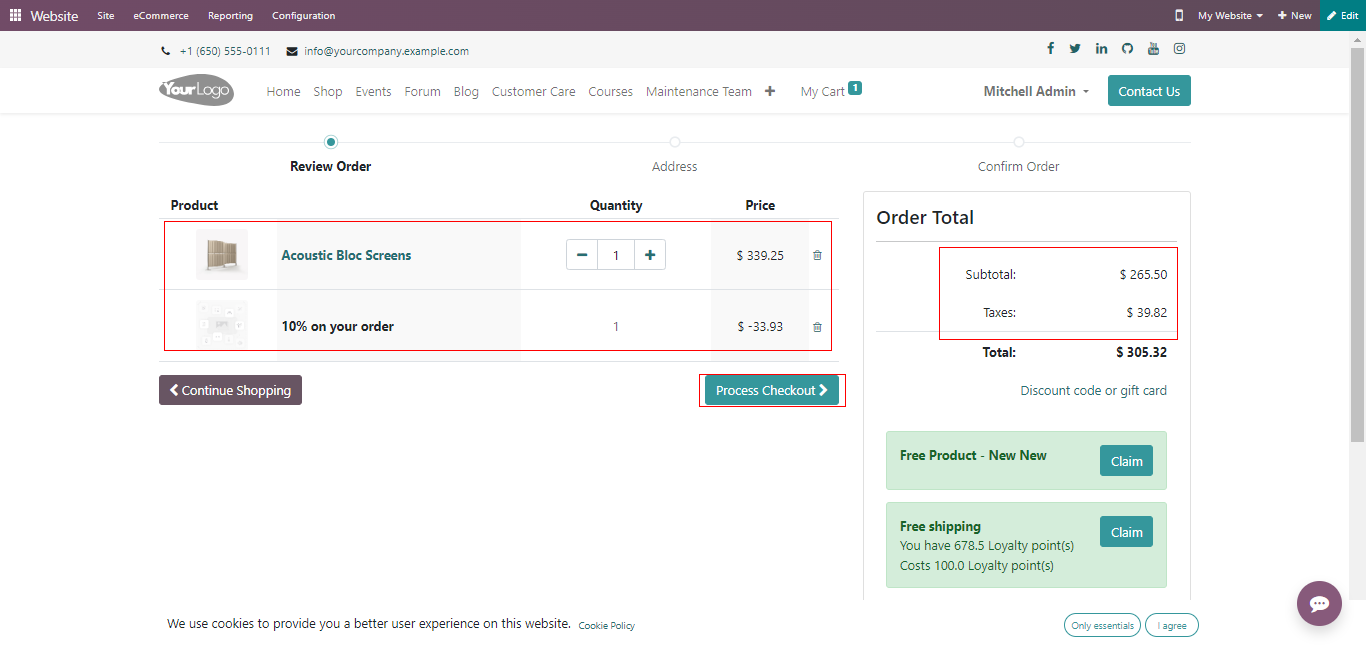Open the GitHub social icon
This screenshot has width=1366, height=648.
point(1127,49)
